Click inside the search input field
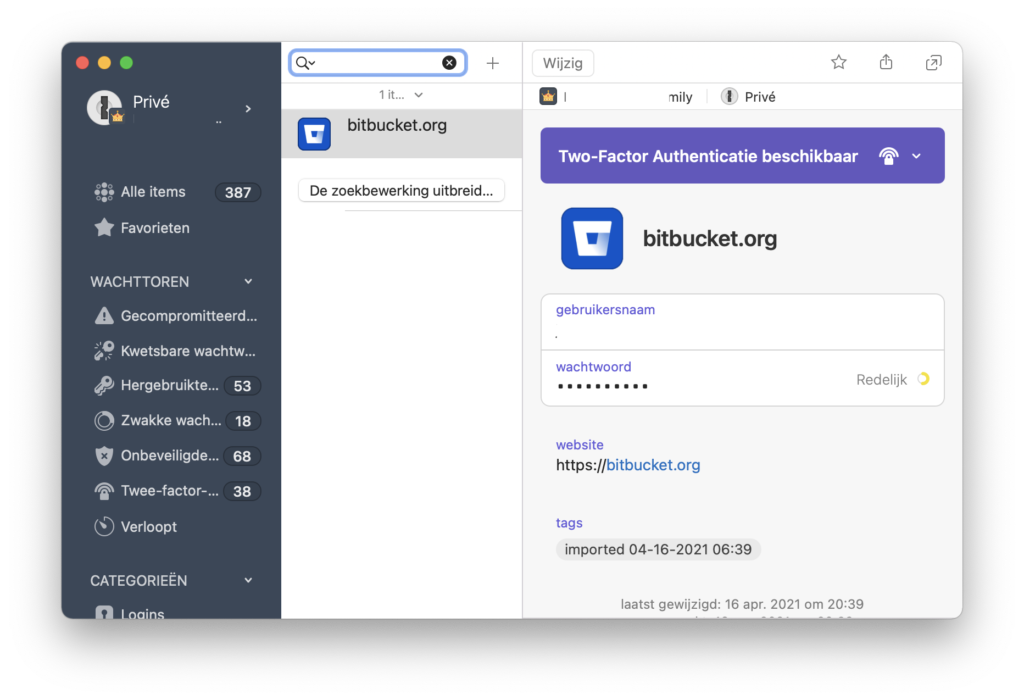Screen dimensions: 1024x700 coord(379,63)
